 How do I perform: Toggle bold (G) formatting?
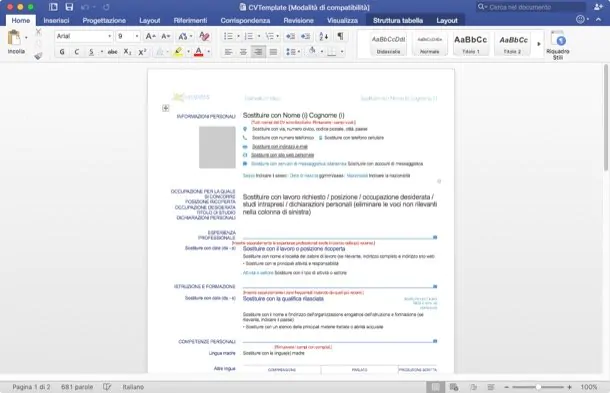pyautogui.click(x=62, y=52)
